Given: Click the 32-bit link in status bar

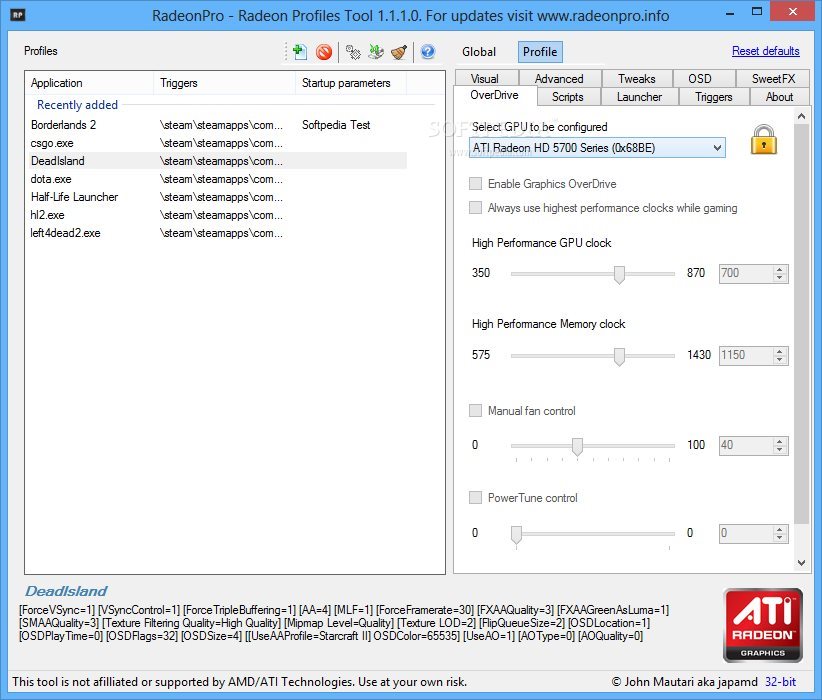Looking at the screenshot, I should (780, 681).
